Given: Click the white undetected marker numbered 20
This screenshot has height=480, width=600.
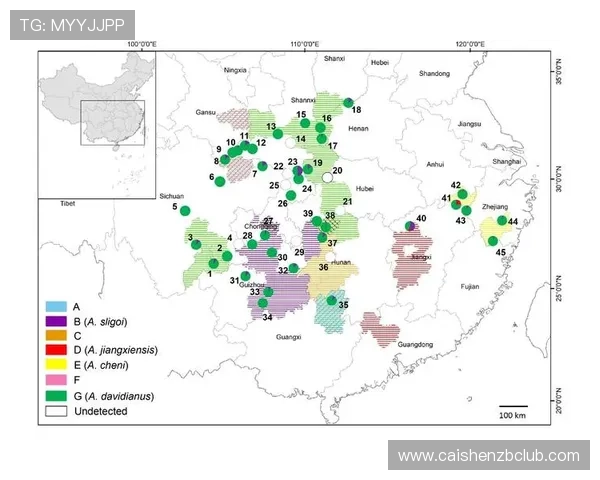Looking at the screenshot, I should [327, 177].
